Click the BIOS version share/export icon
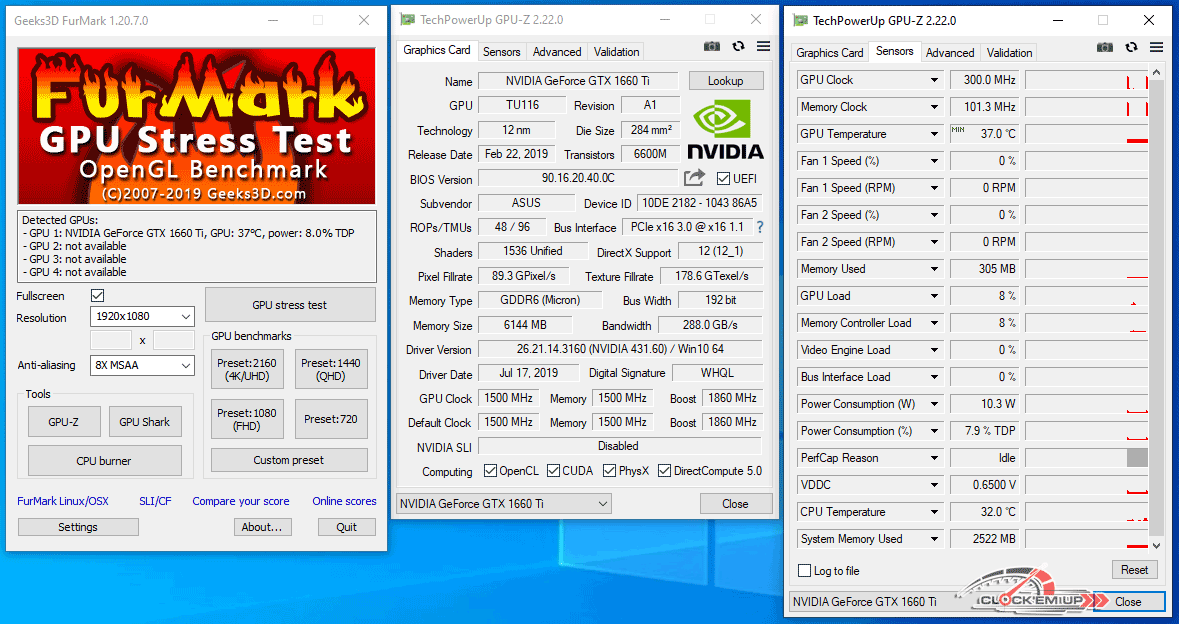The width and height of the screenshot is (1179, 624). (694, 178)
